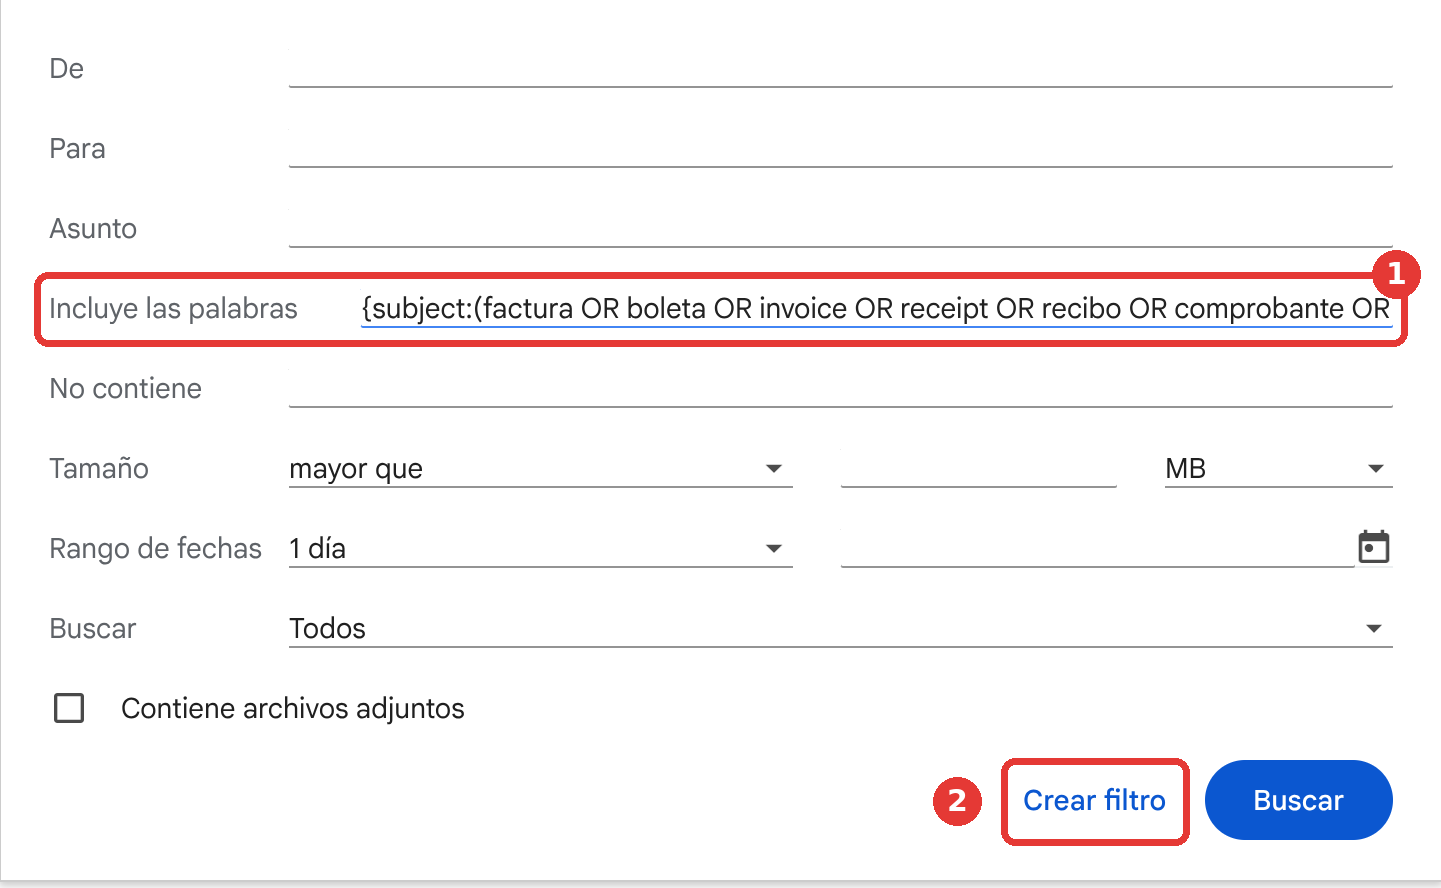Click the date field beside the calendar icon
The height and width of the screenshot is (888, 1441).
pyautogui.click(x=1097, y=548)
